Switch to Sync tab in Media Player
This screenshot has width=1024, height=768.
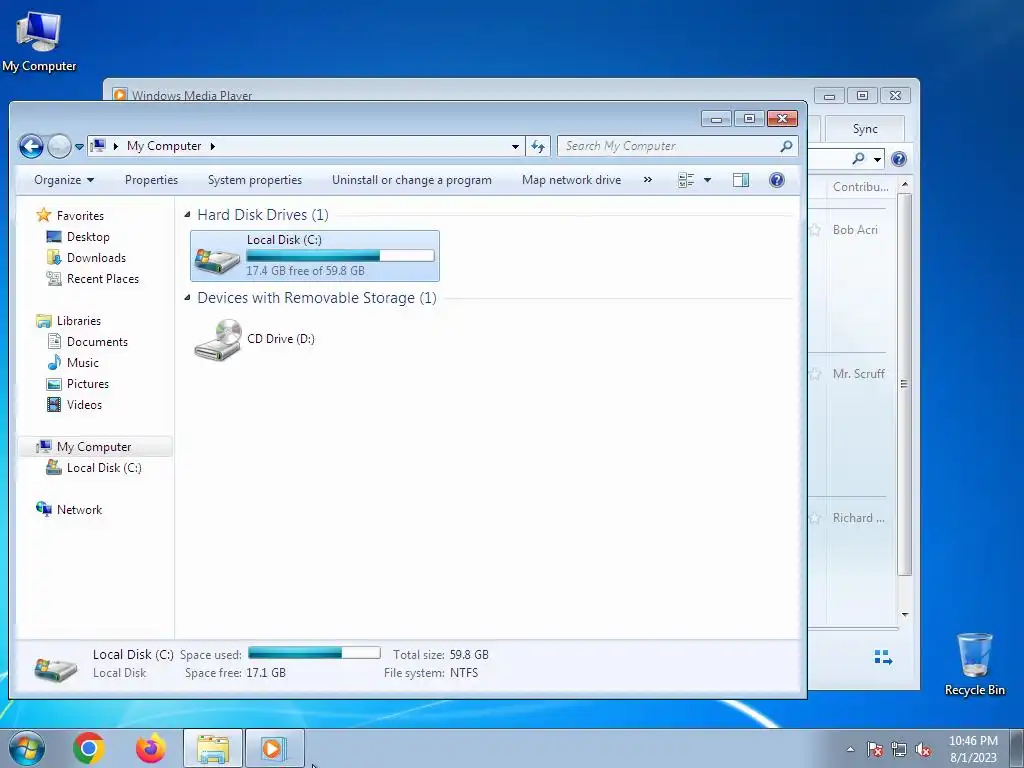(865, 129)
